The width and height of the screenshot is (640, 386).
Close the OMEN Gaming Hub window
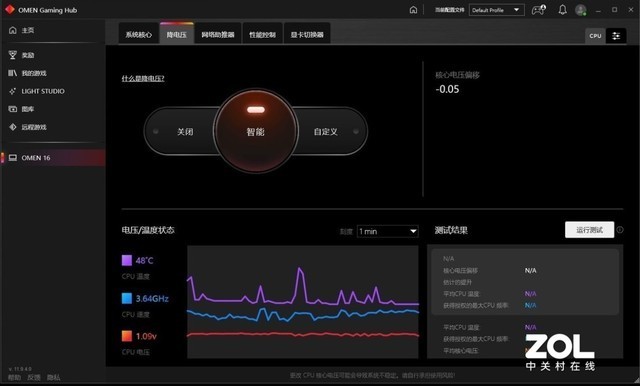[631, 10]
